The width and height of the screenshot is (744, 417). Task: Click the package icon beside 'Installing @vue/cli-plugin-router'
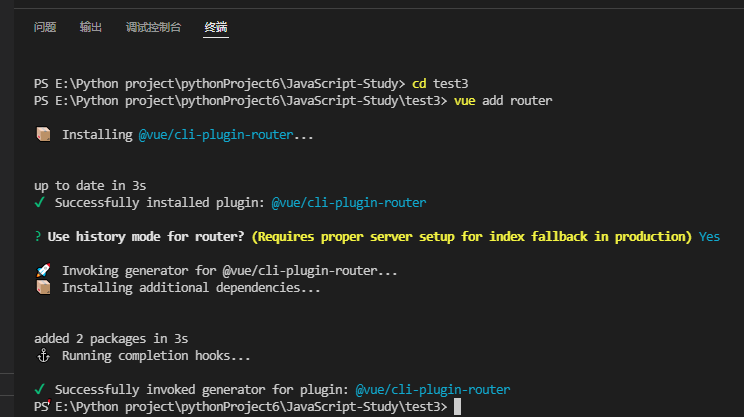pos(43,134)
